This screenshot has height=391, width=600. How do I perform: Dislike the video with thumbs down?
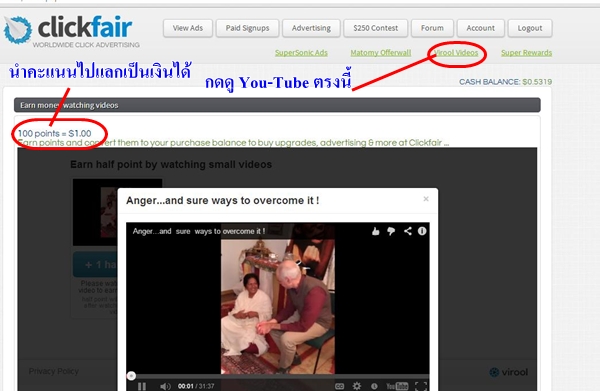coord(391,231)
